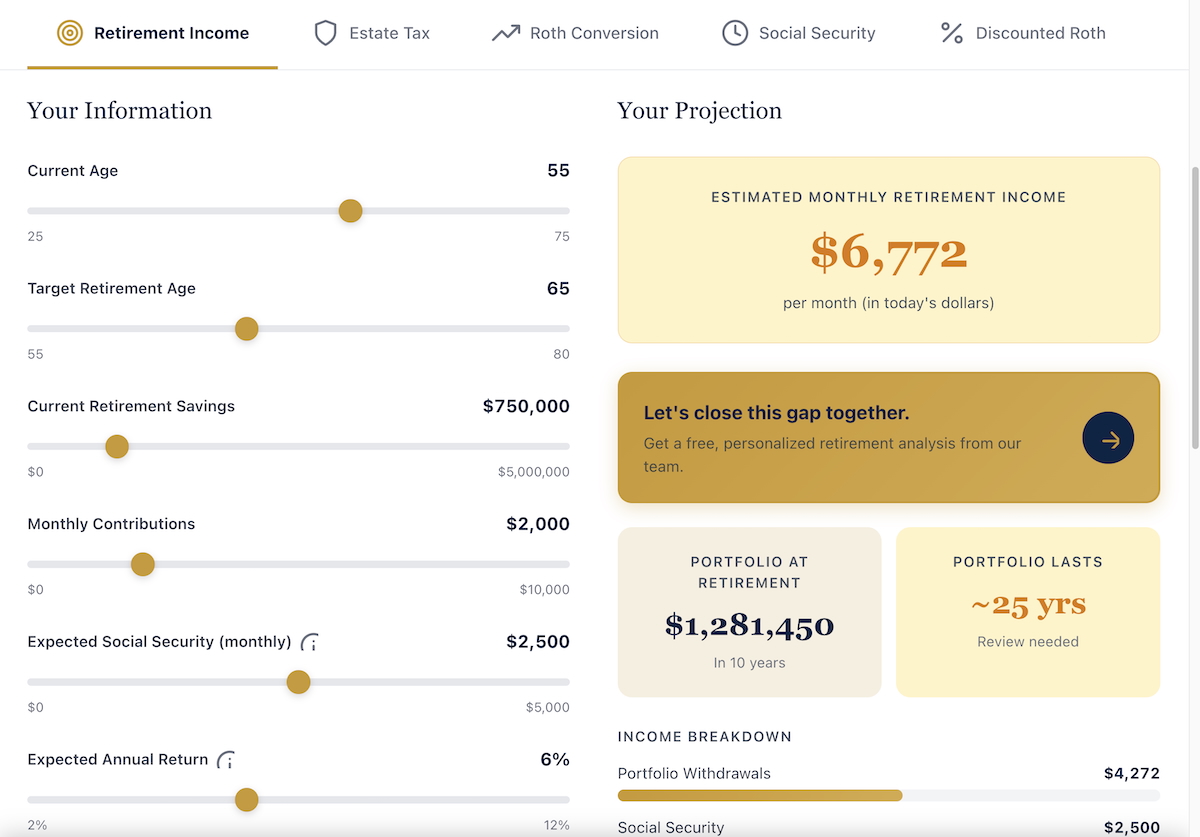Click the Discounted Roth percent icon

click(x=951, y=33)
